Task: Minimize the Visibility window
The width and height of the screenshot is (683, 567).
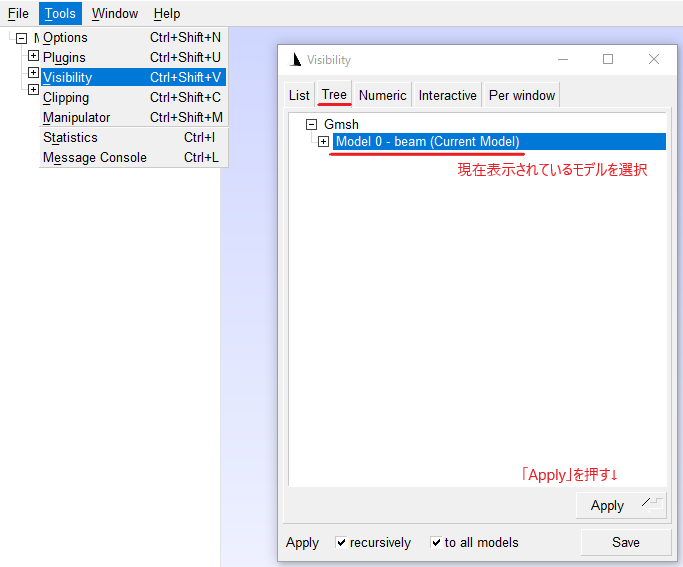Action: point(563,59)
